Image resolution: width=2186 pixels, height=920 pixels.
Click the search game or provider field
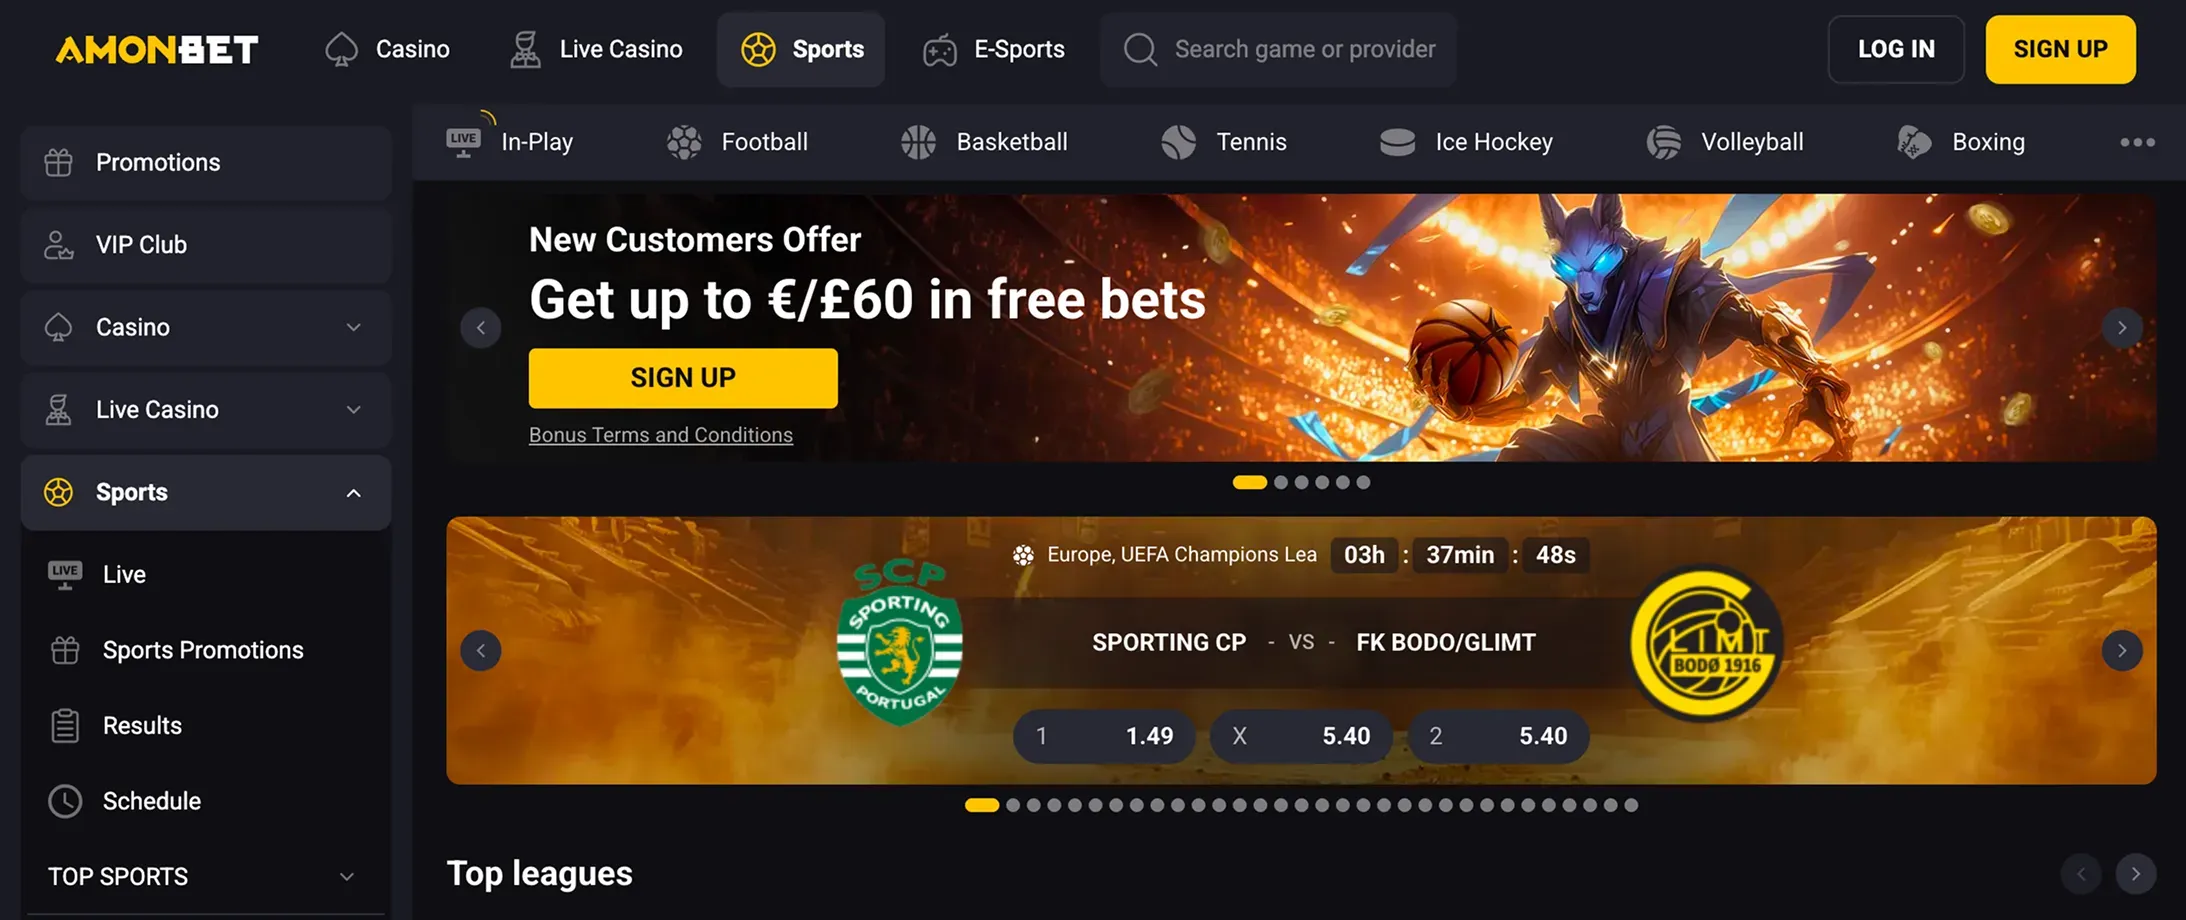click(x=1278, y=49)
